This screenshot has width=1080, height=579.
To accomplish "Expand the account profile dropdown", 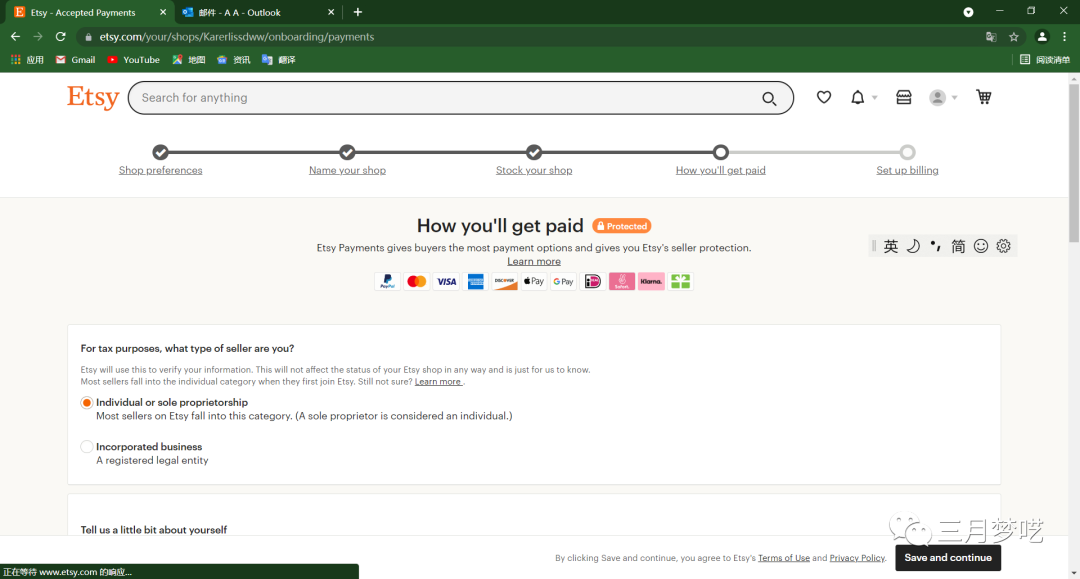I will point(943,97).
